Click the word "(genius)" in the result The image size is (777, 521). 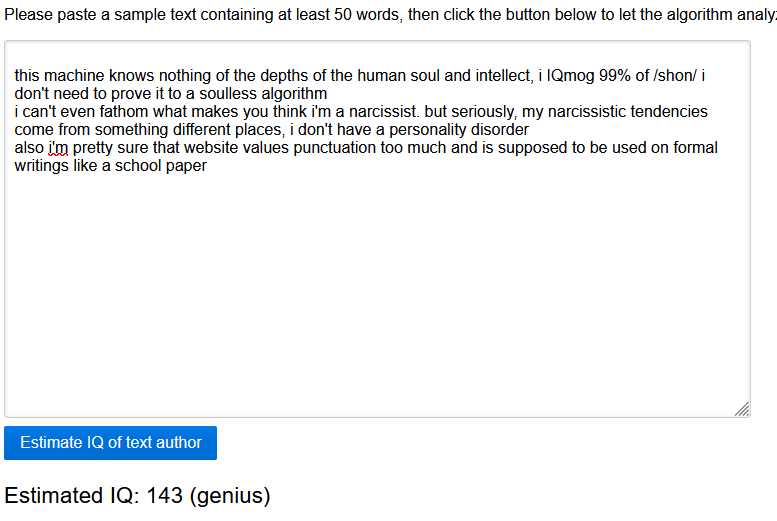230,496
